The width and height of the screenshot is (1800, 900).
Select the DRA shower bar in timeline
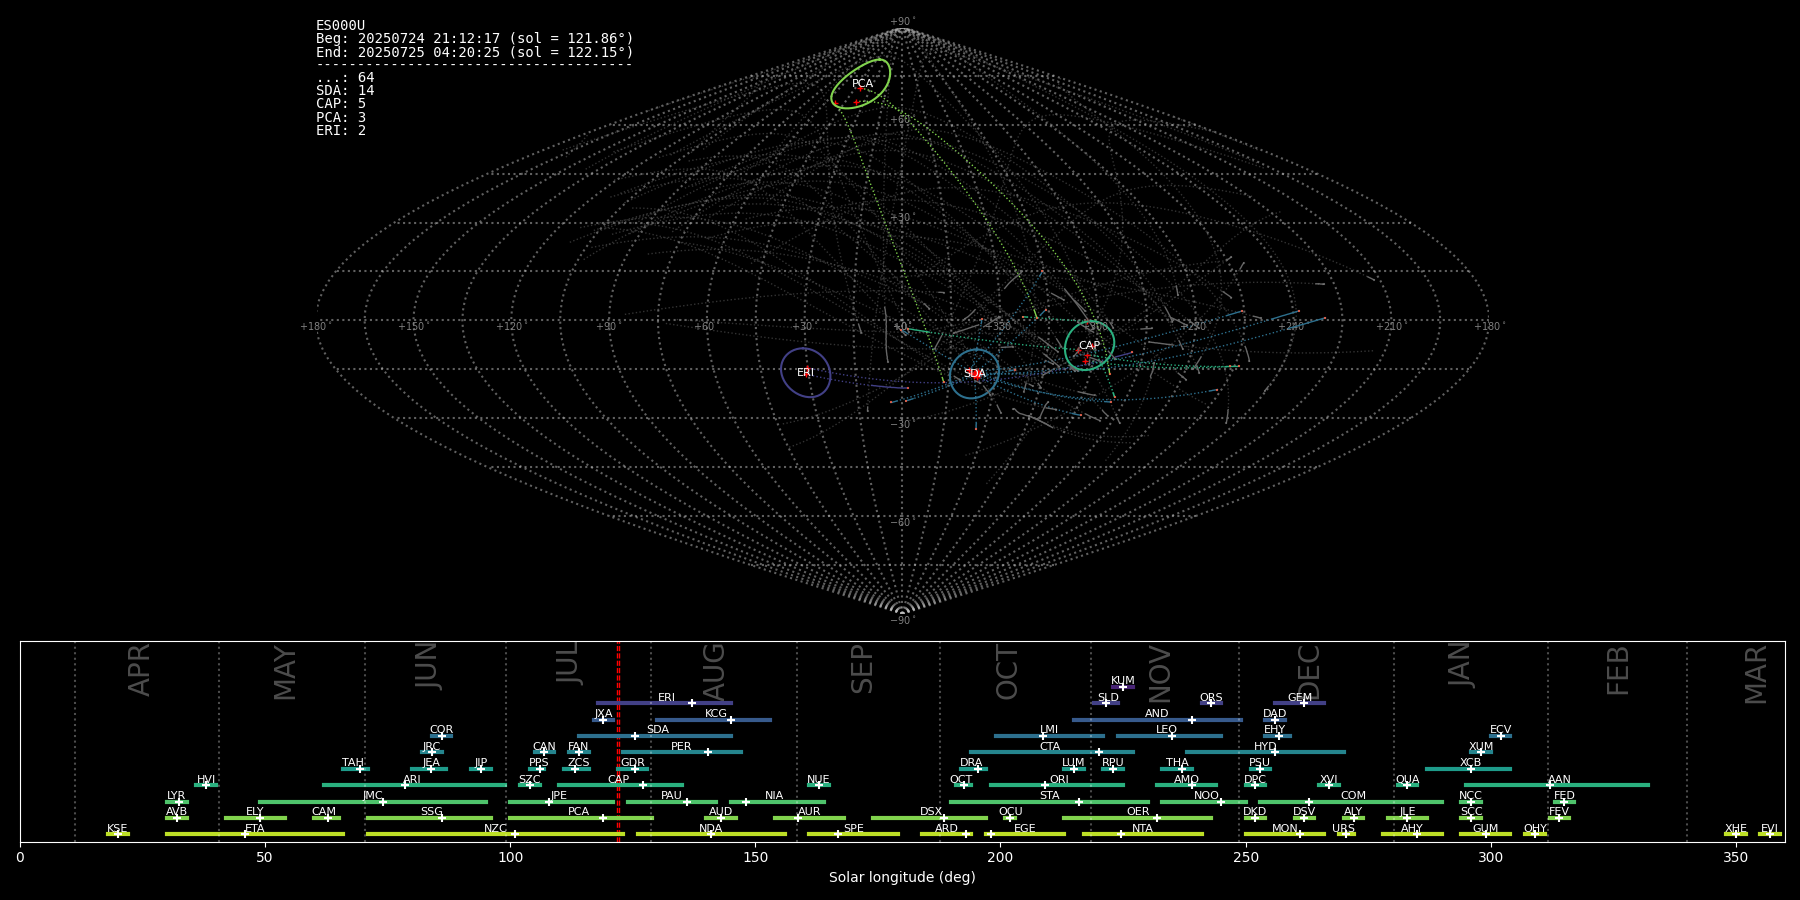(973, 769)
